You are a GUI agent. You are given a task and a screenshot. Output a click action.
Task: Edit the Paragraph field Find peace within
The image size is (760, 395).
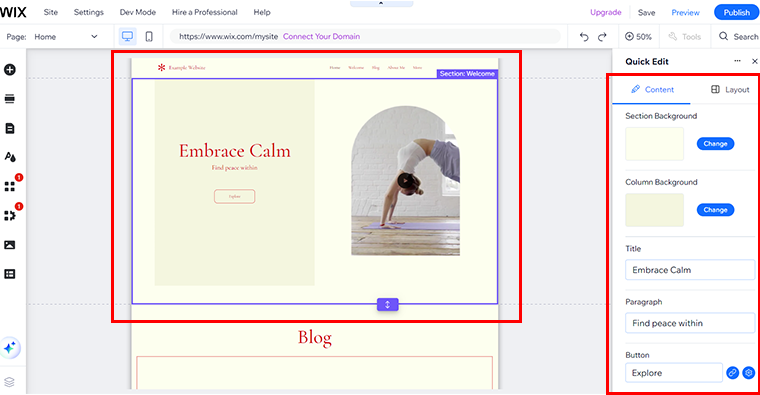coord(690,323)
